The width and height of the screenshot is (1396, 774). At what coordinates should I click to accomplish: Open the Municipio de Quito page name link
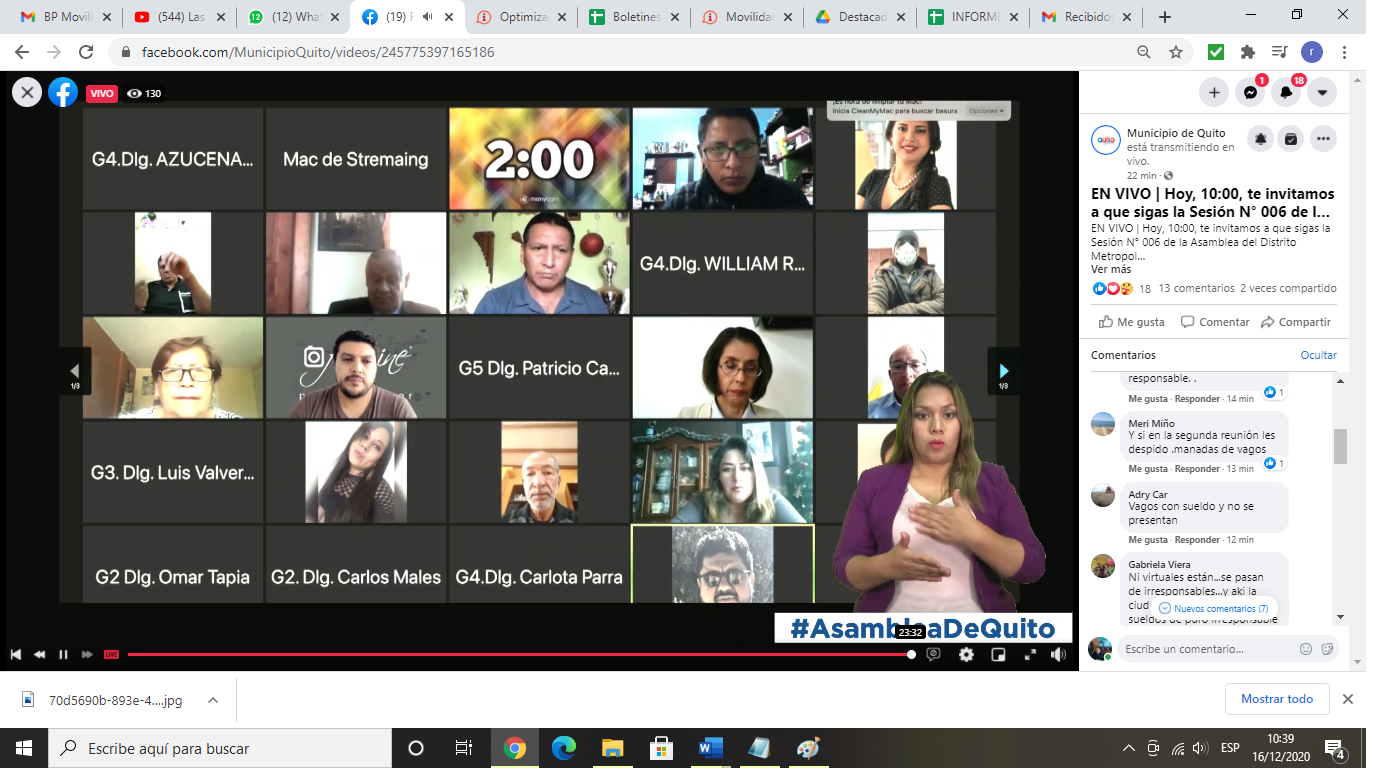[x=1176, y=133]
